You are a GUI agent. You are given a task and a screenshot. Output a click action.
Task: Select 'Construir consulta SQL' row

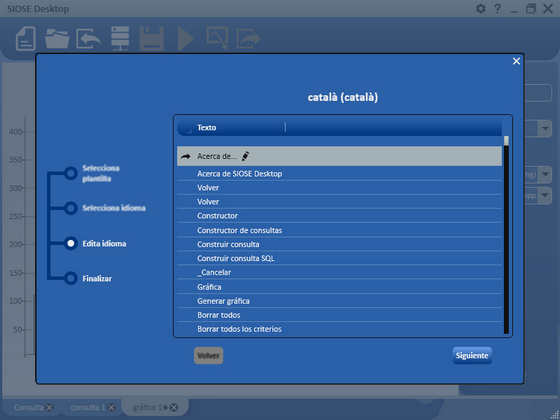pos(339,258)
